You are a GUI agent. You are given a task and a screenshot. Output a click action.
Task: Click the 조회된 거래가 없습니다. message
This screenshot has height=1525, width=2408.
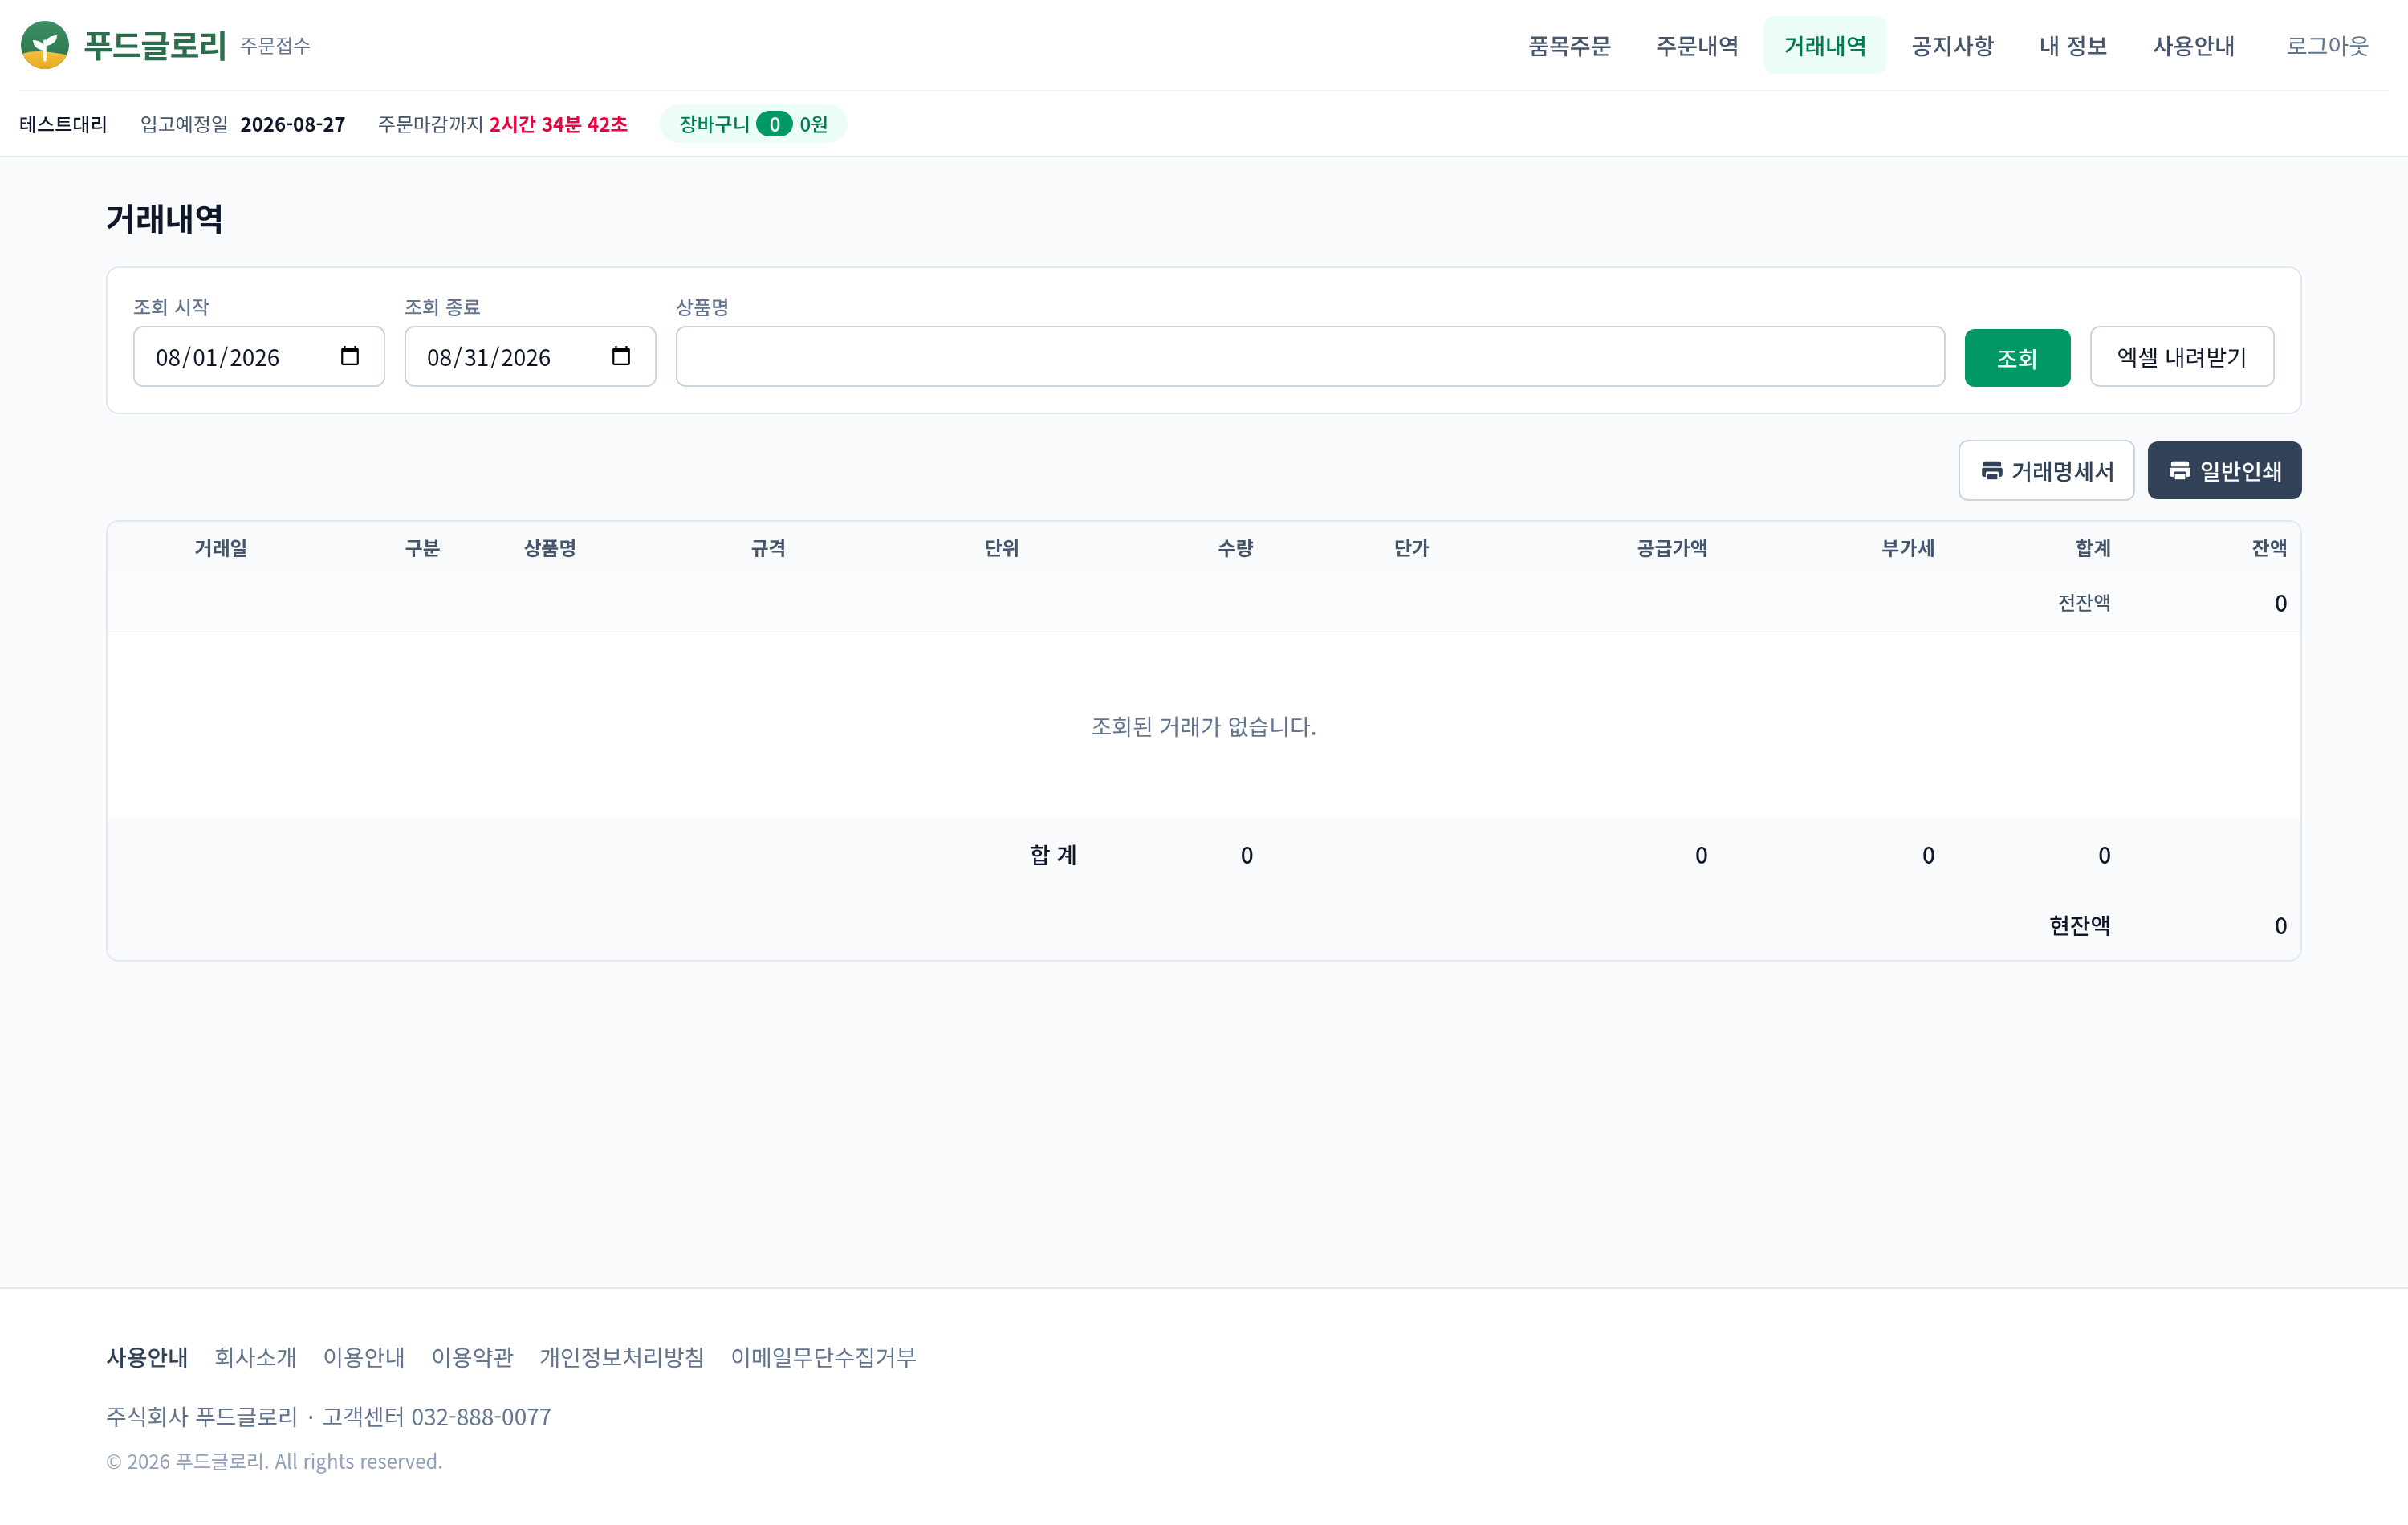[x=1203, y=726]
